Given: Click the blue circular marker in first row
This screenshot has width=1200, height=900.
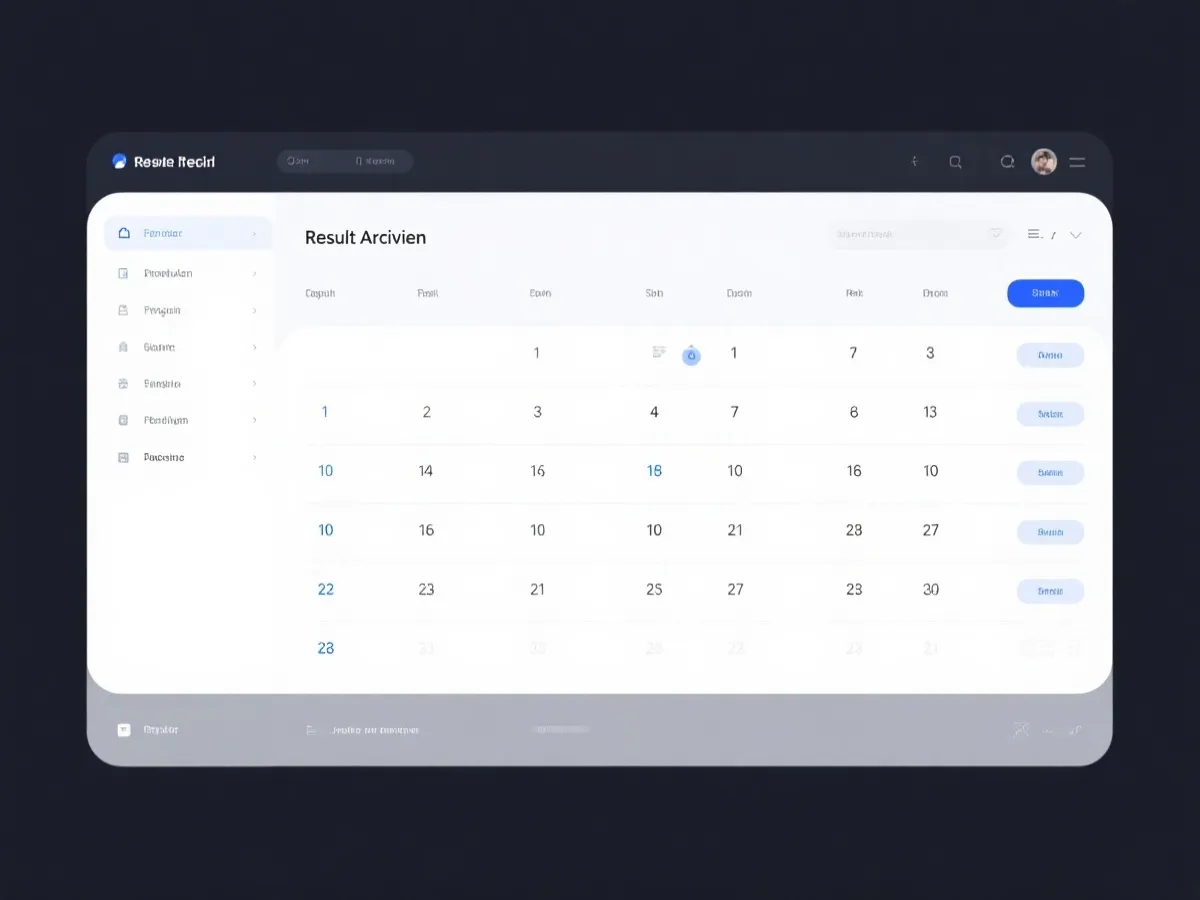Looking at the screenshot, I should click(691, 355).
